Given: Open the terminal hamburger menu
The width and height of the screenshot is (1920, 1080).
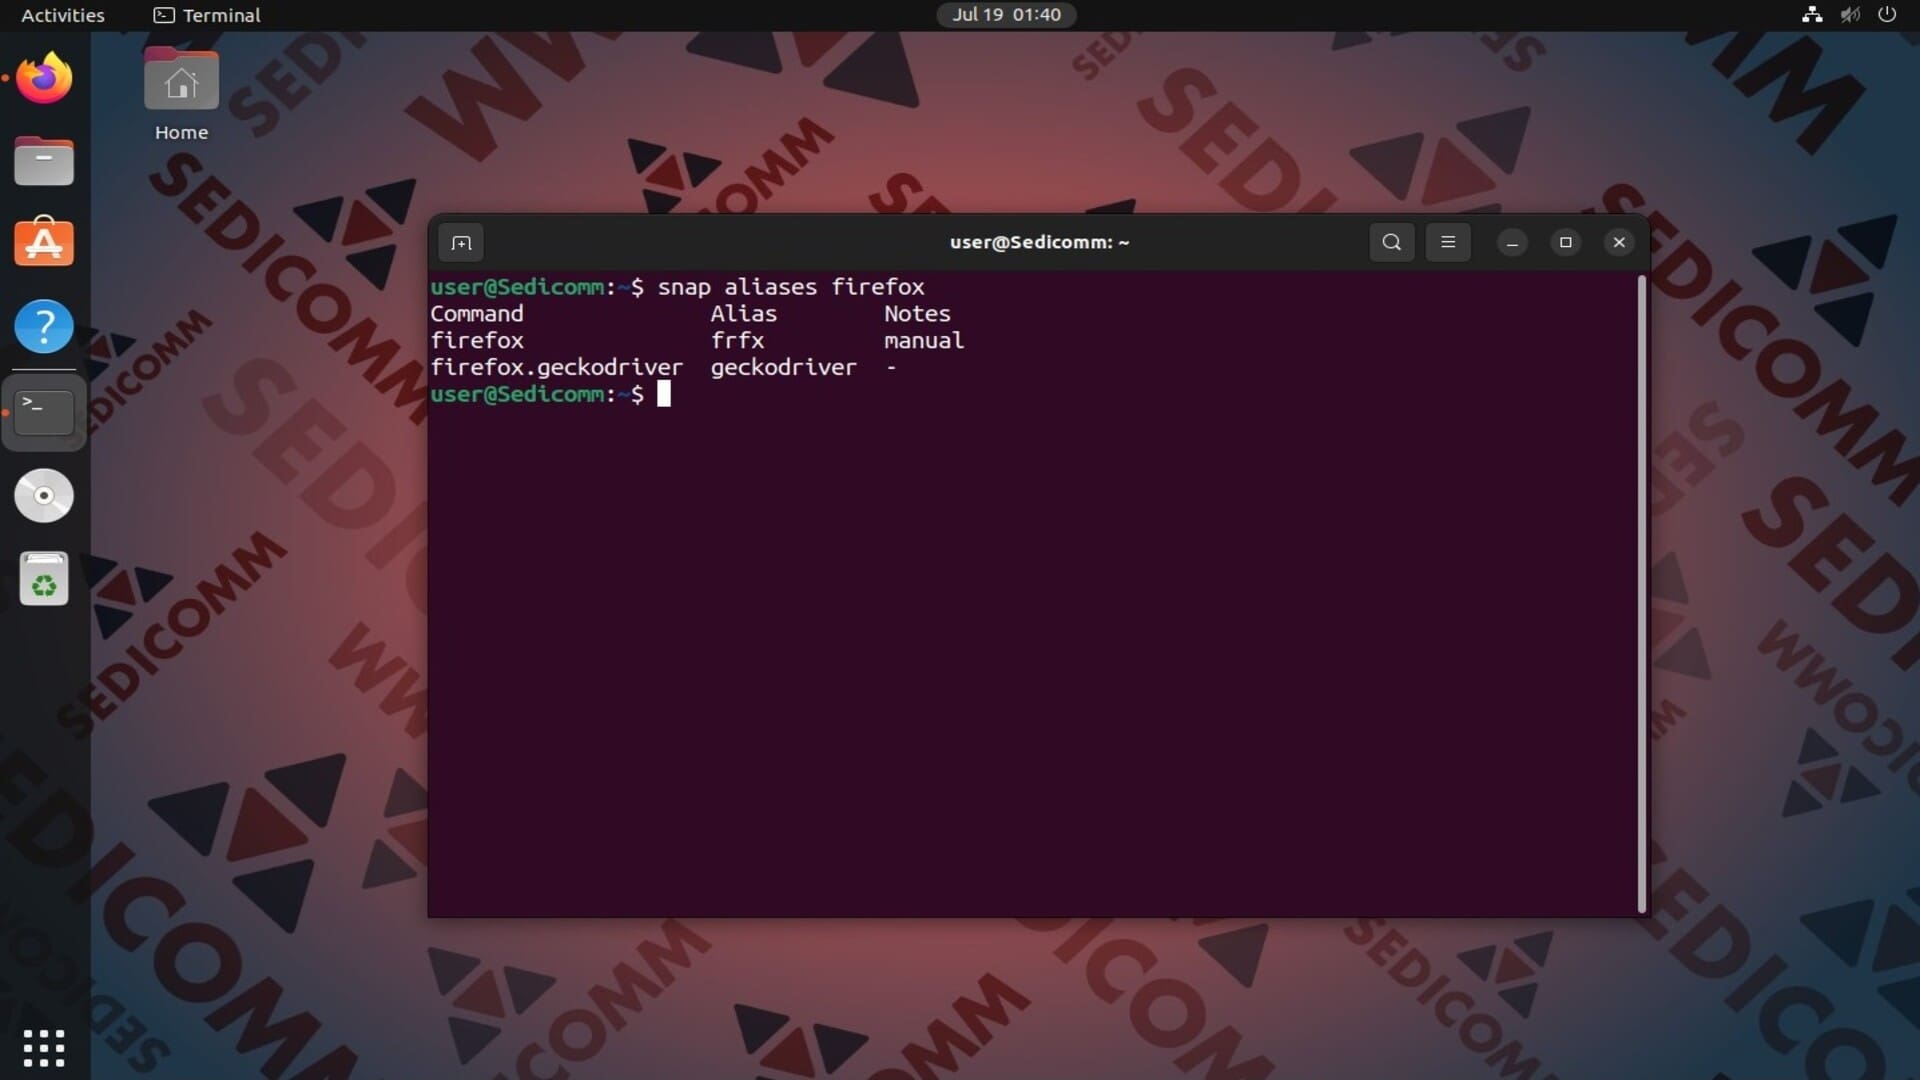Looking at the screenshot, I should (1447, 242).
